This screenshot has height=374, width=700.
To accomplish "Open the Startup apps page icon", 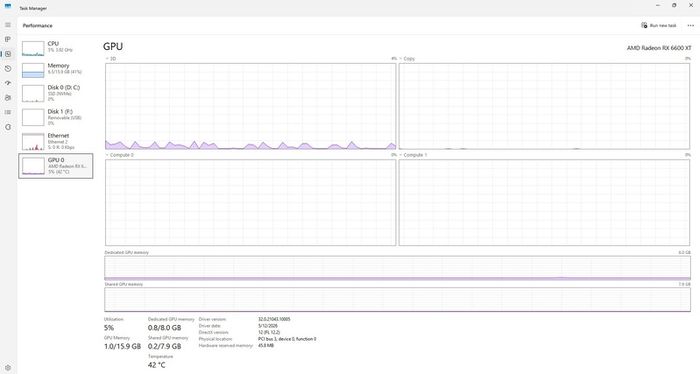I will 8,83.
